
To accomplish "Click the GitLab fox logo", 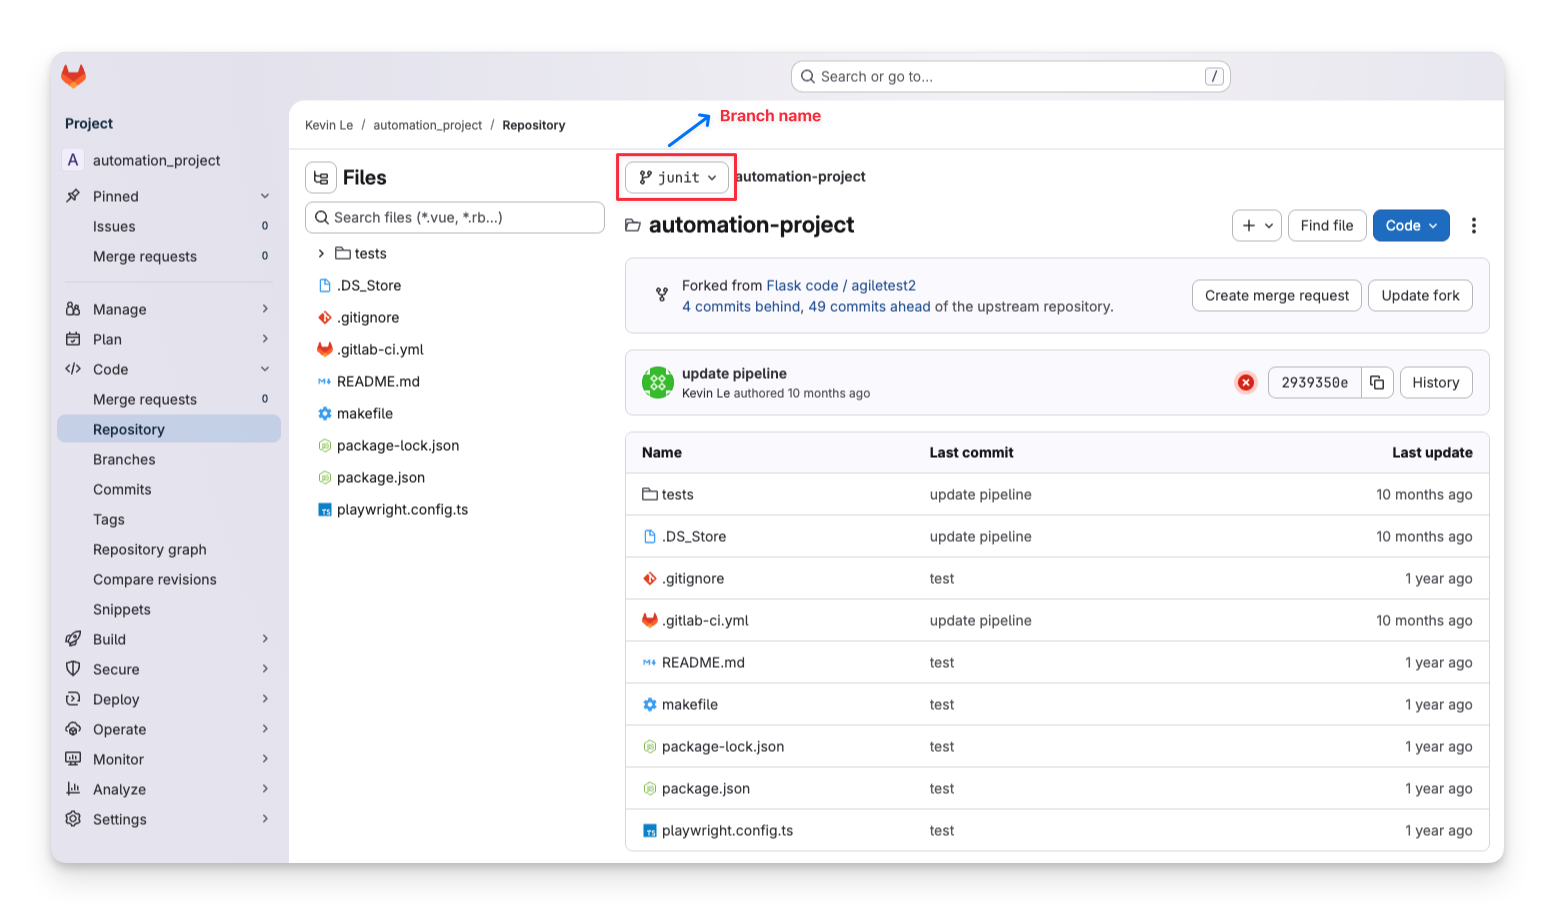I will coord(73,75).
